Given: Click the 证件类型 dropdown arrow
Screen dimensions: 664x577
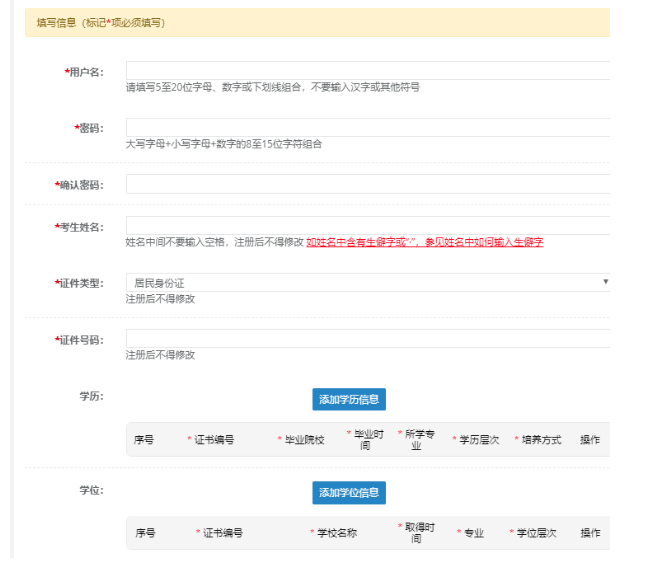Looking at the screenshot, I should point(606,282).
